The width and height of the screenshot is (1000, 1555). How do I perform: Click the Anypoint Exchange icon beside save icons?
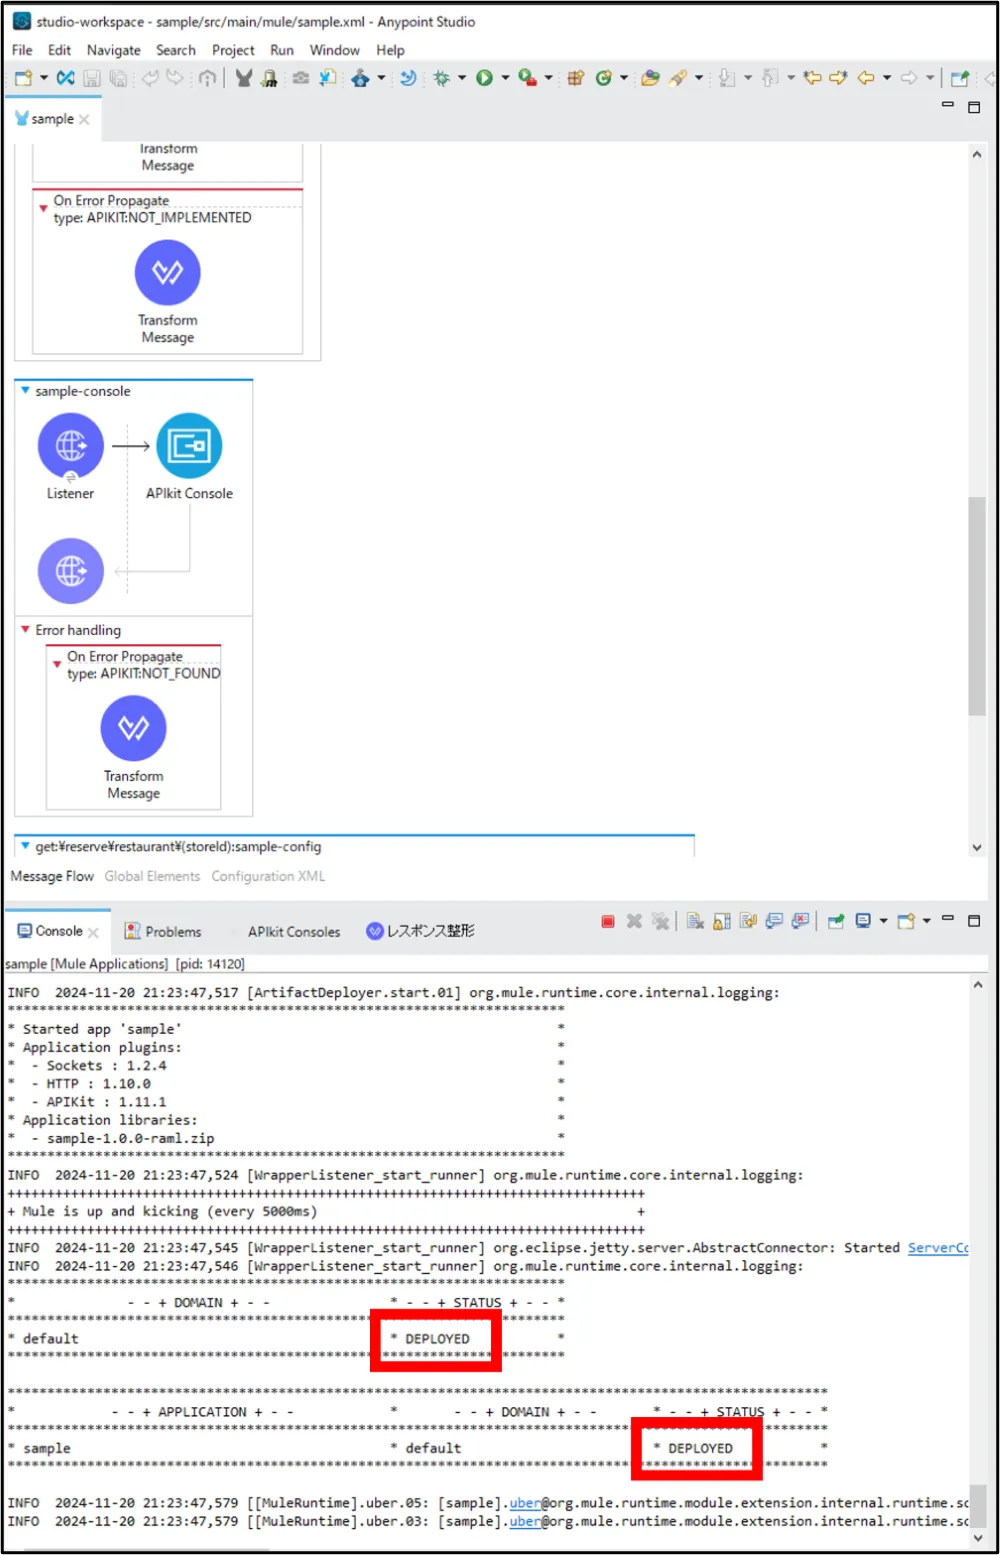click(x=66, y=78)
